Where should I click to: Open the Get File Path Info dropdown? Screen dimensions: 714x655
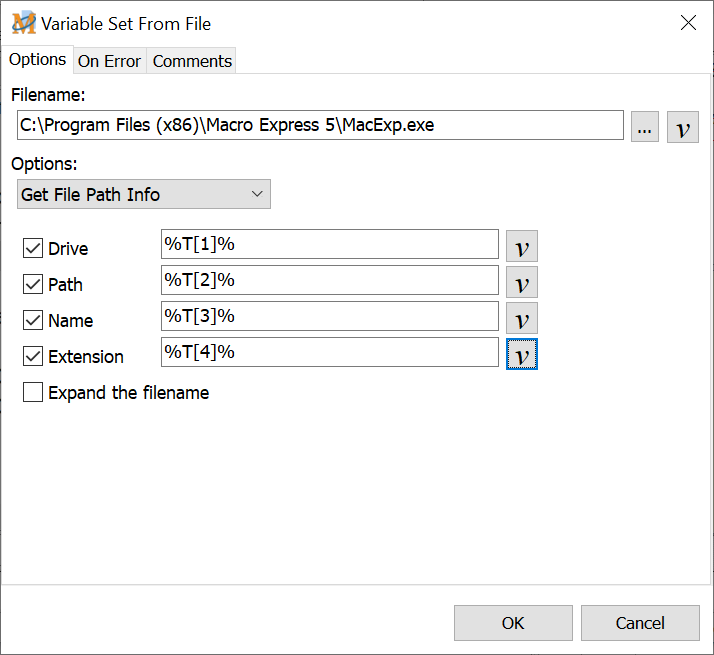144,195
